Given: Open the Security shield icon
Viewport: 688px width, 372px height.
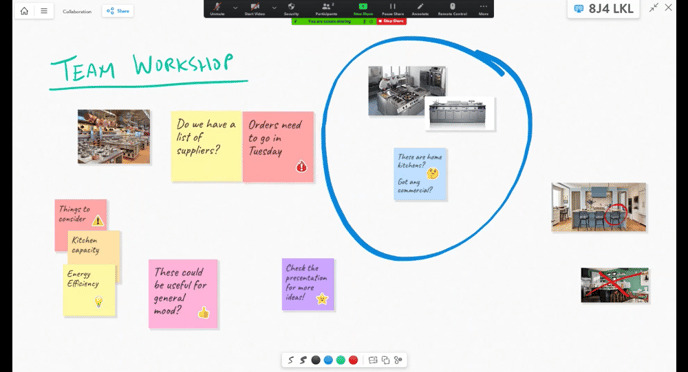Looking at the screenshot, I should click(291, 8).
